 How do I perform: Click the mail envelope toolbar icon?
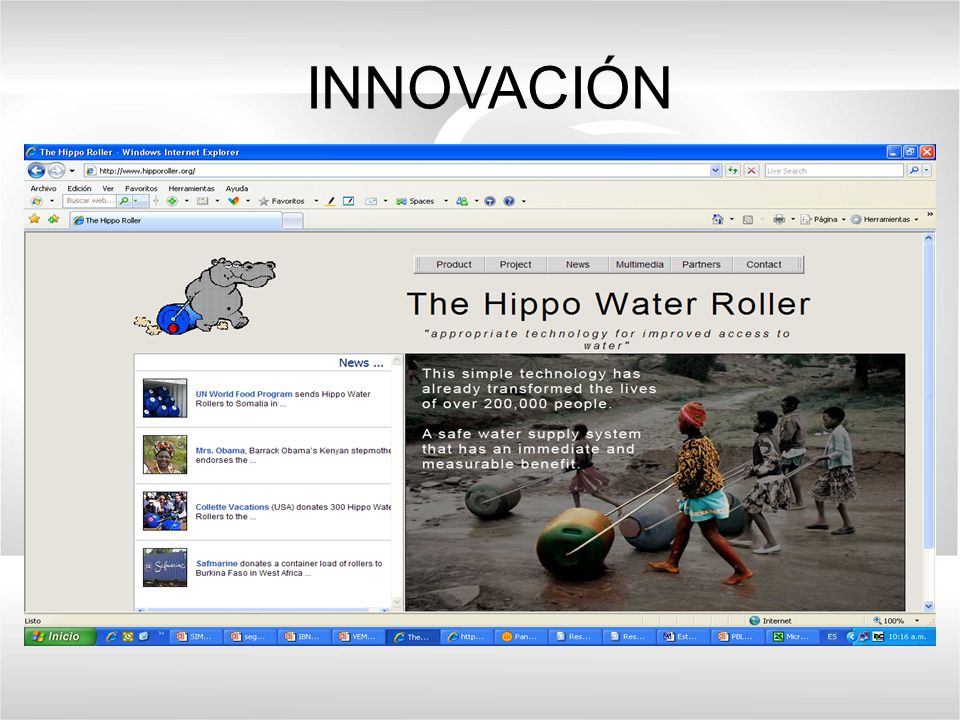tap(370, 201)
